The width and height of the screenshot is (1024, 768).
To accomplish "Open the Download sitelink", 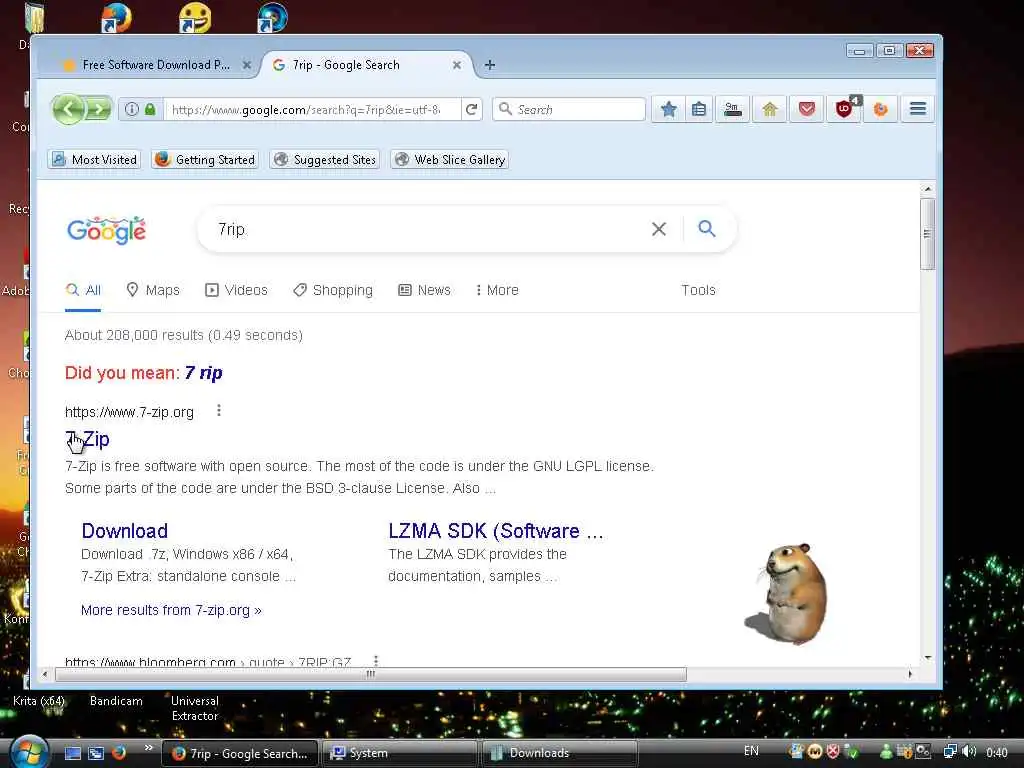I will click(x=125, y=531).
